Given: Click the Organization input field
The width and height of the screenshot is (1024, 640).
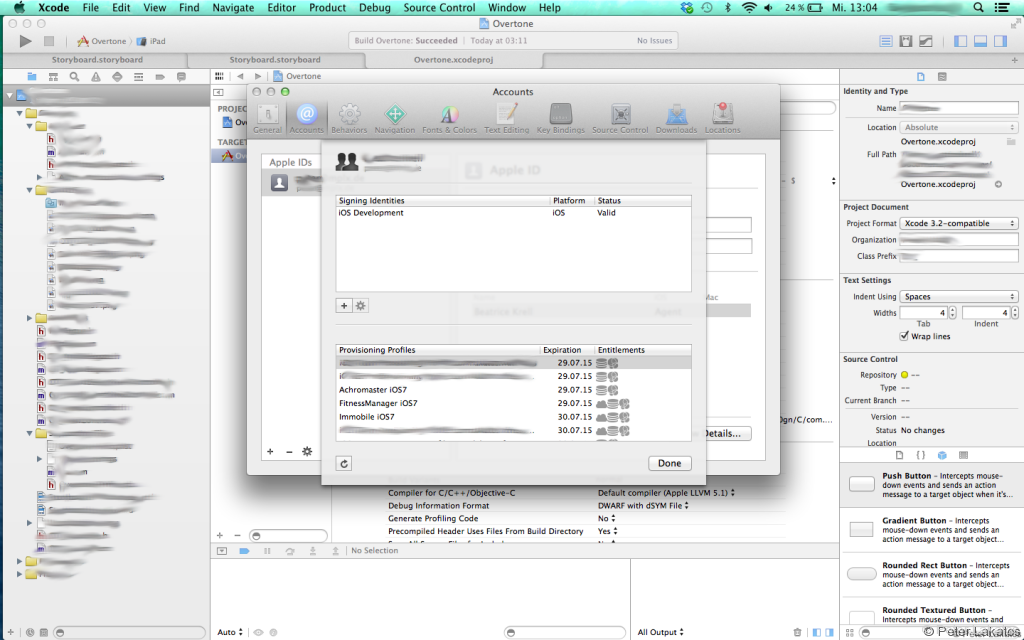Looking at the screenshot, I should (x=959, y=240).
